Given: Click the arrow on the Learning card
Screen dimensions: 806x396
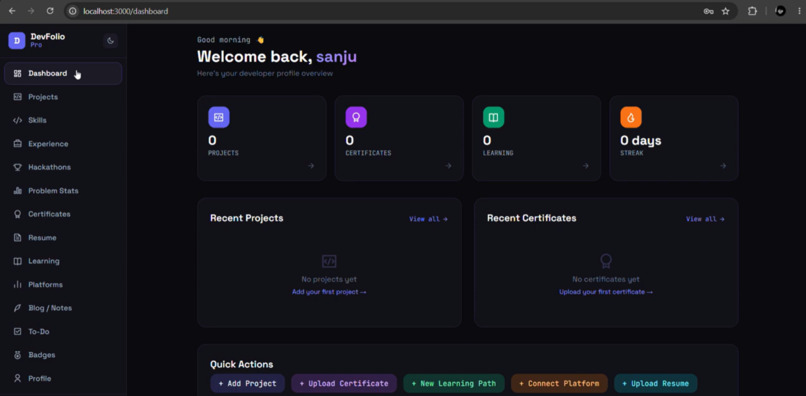Looking at the screenshot, I should tap(585, 166).
